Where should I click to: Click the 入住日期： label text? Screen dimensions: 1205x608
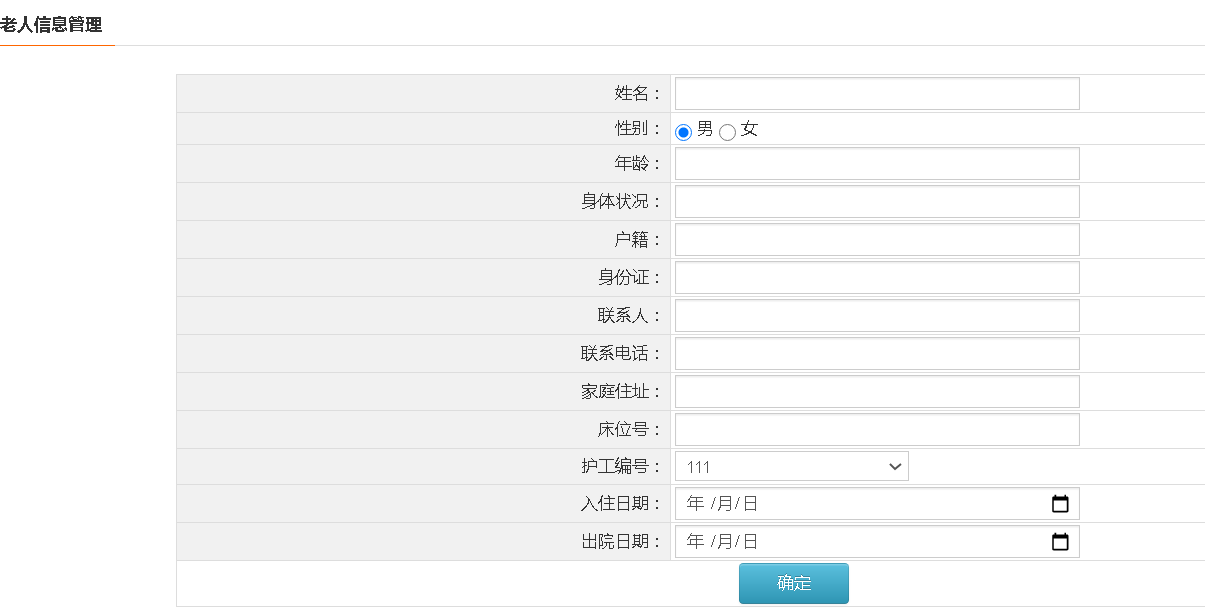click(621, 504)
